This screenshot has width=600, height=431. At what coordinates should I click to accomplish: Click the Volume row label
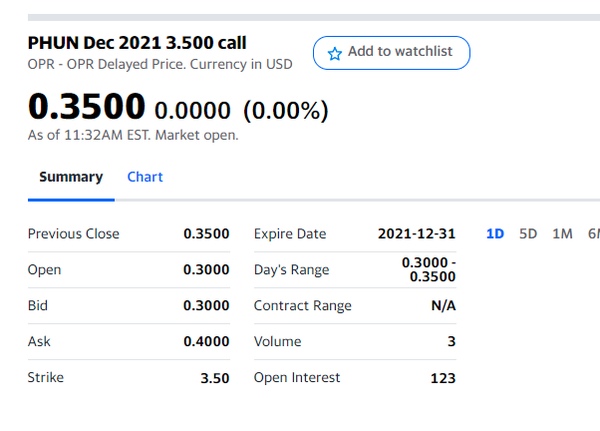[278, 342]
